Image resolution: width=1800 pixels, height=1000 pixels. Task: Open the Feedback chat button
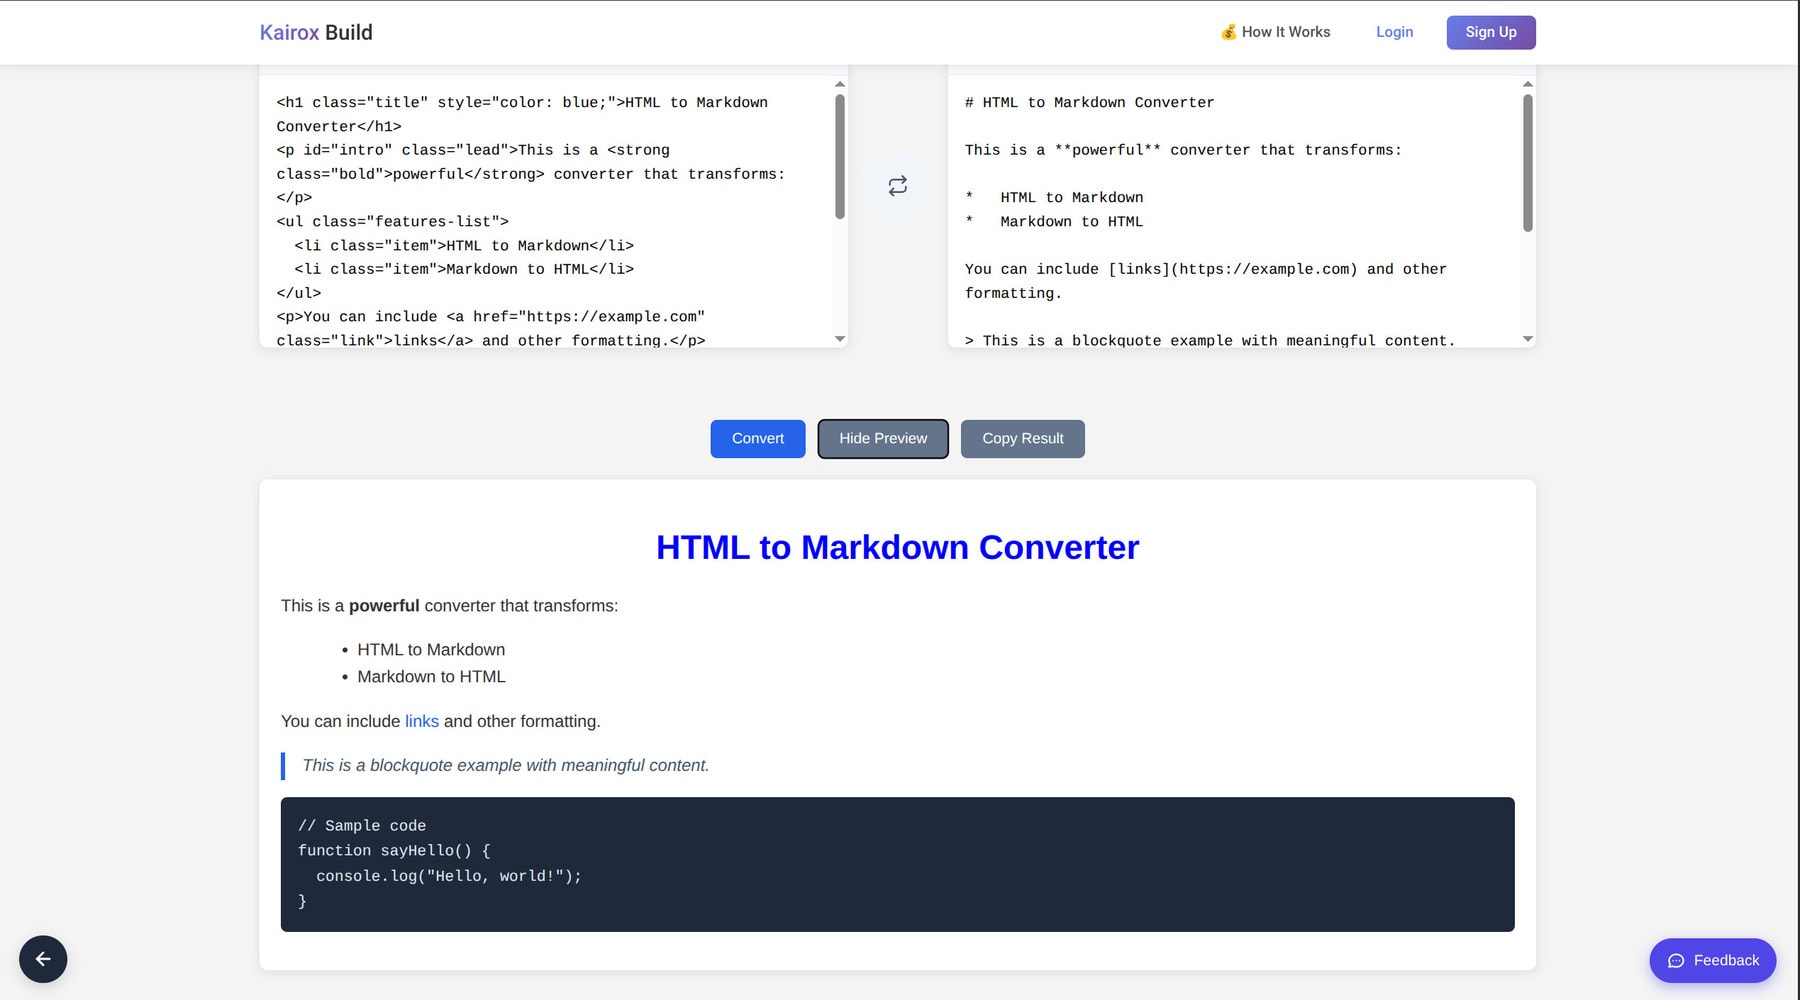(x=1712, y=960)
